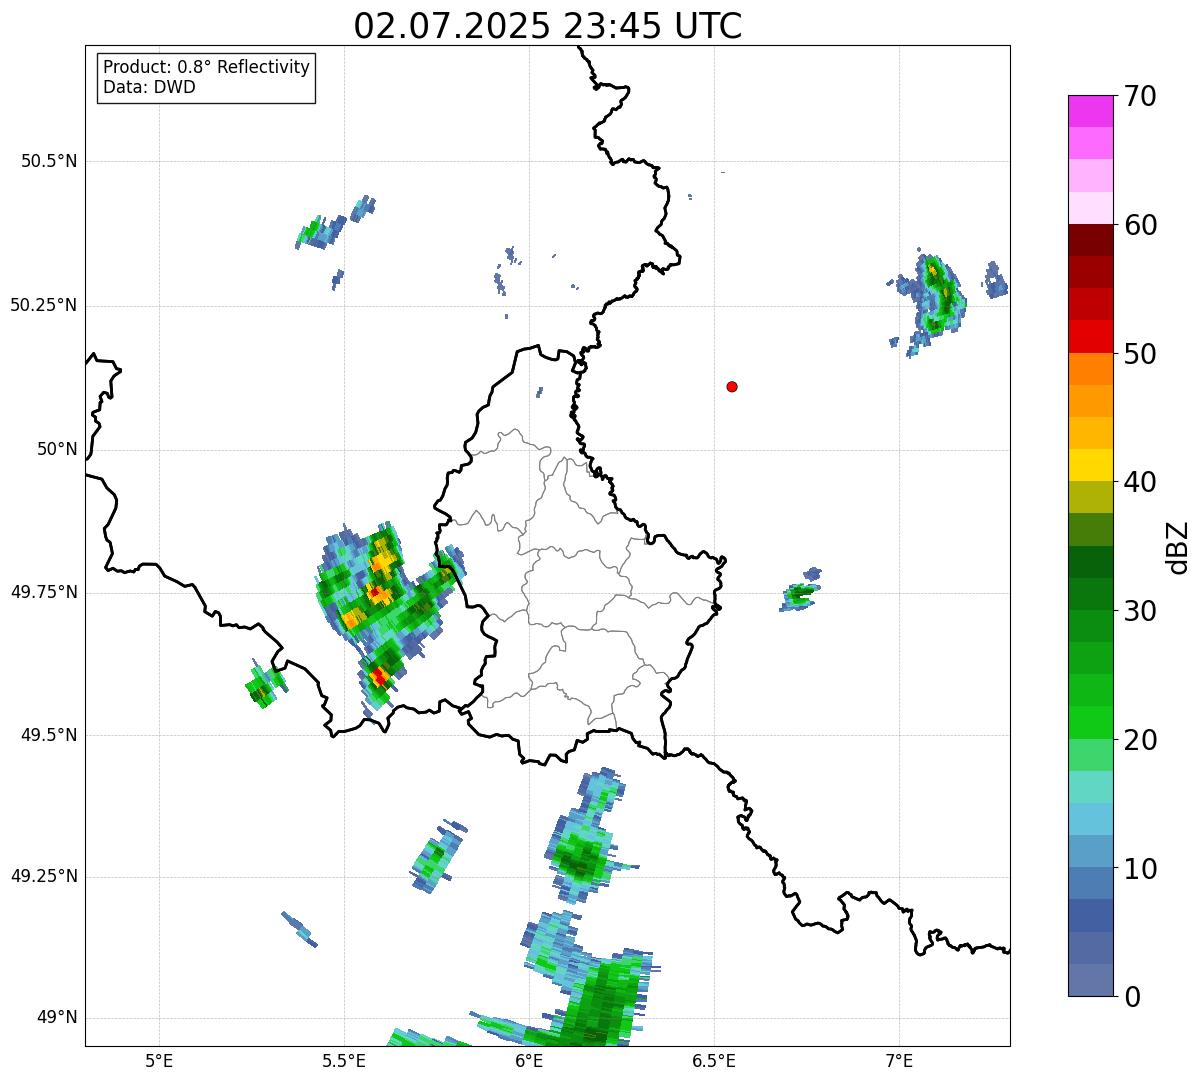Click the Data: DWD label
The height and width of the screenshot is (1081, 1202).
click(x=149, y=87)
